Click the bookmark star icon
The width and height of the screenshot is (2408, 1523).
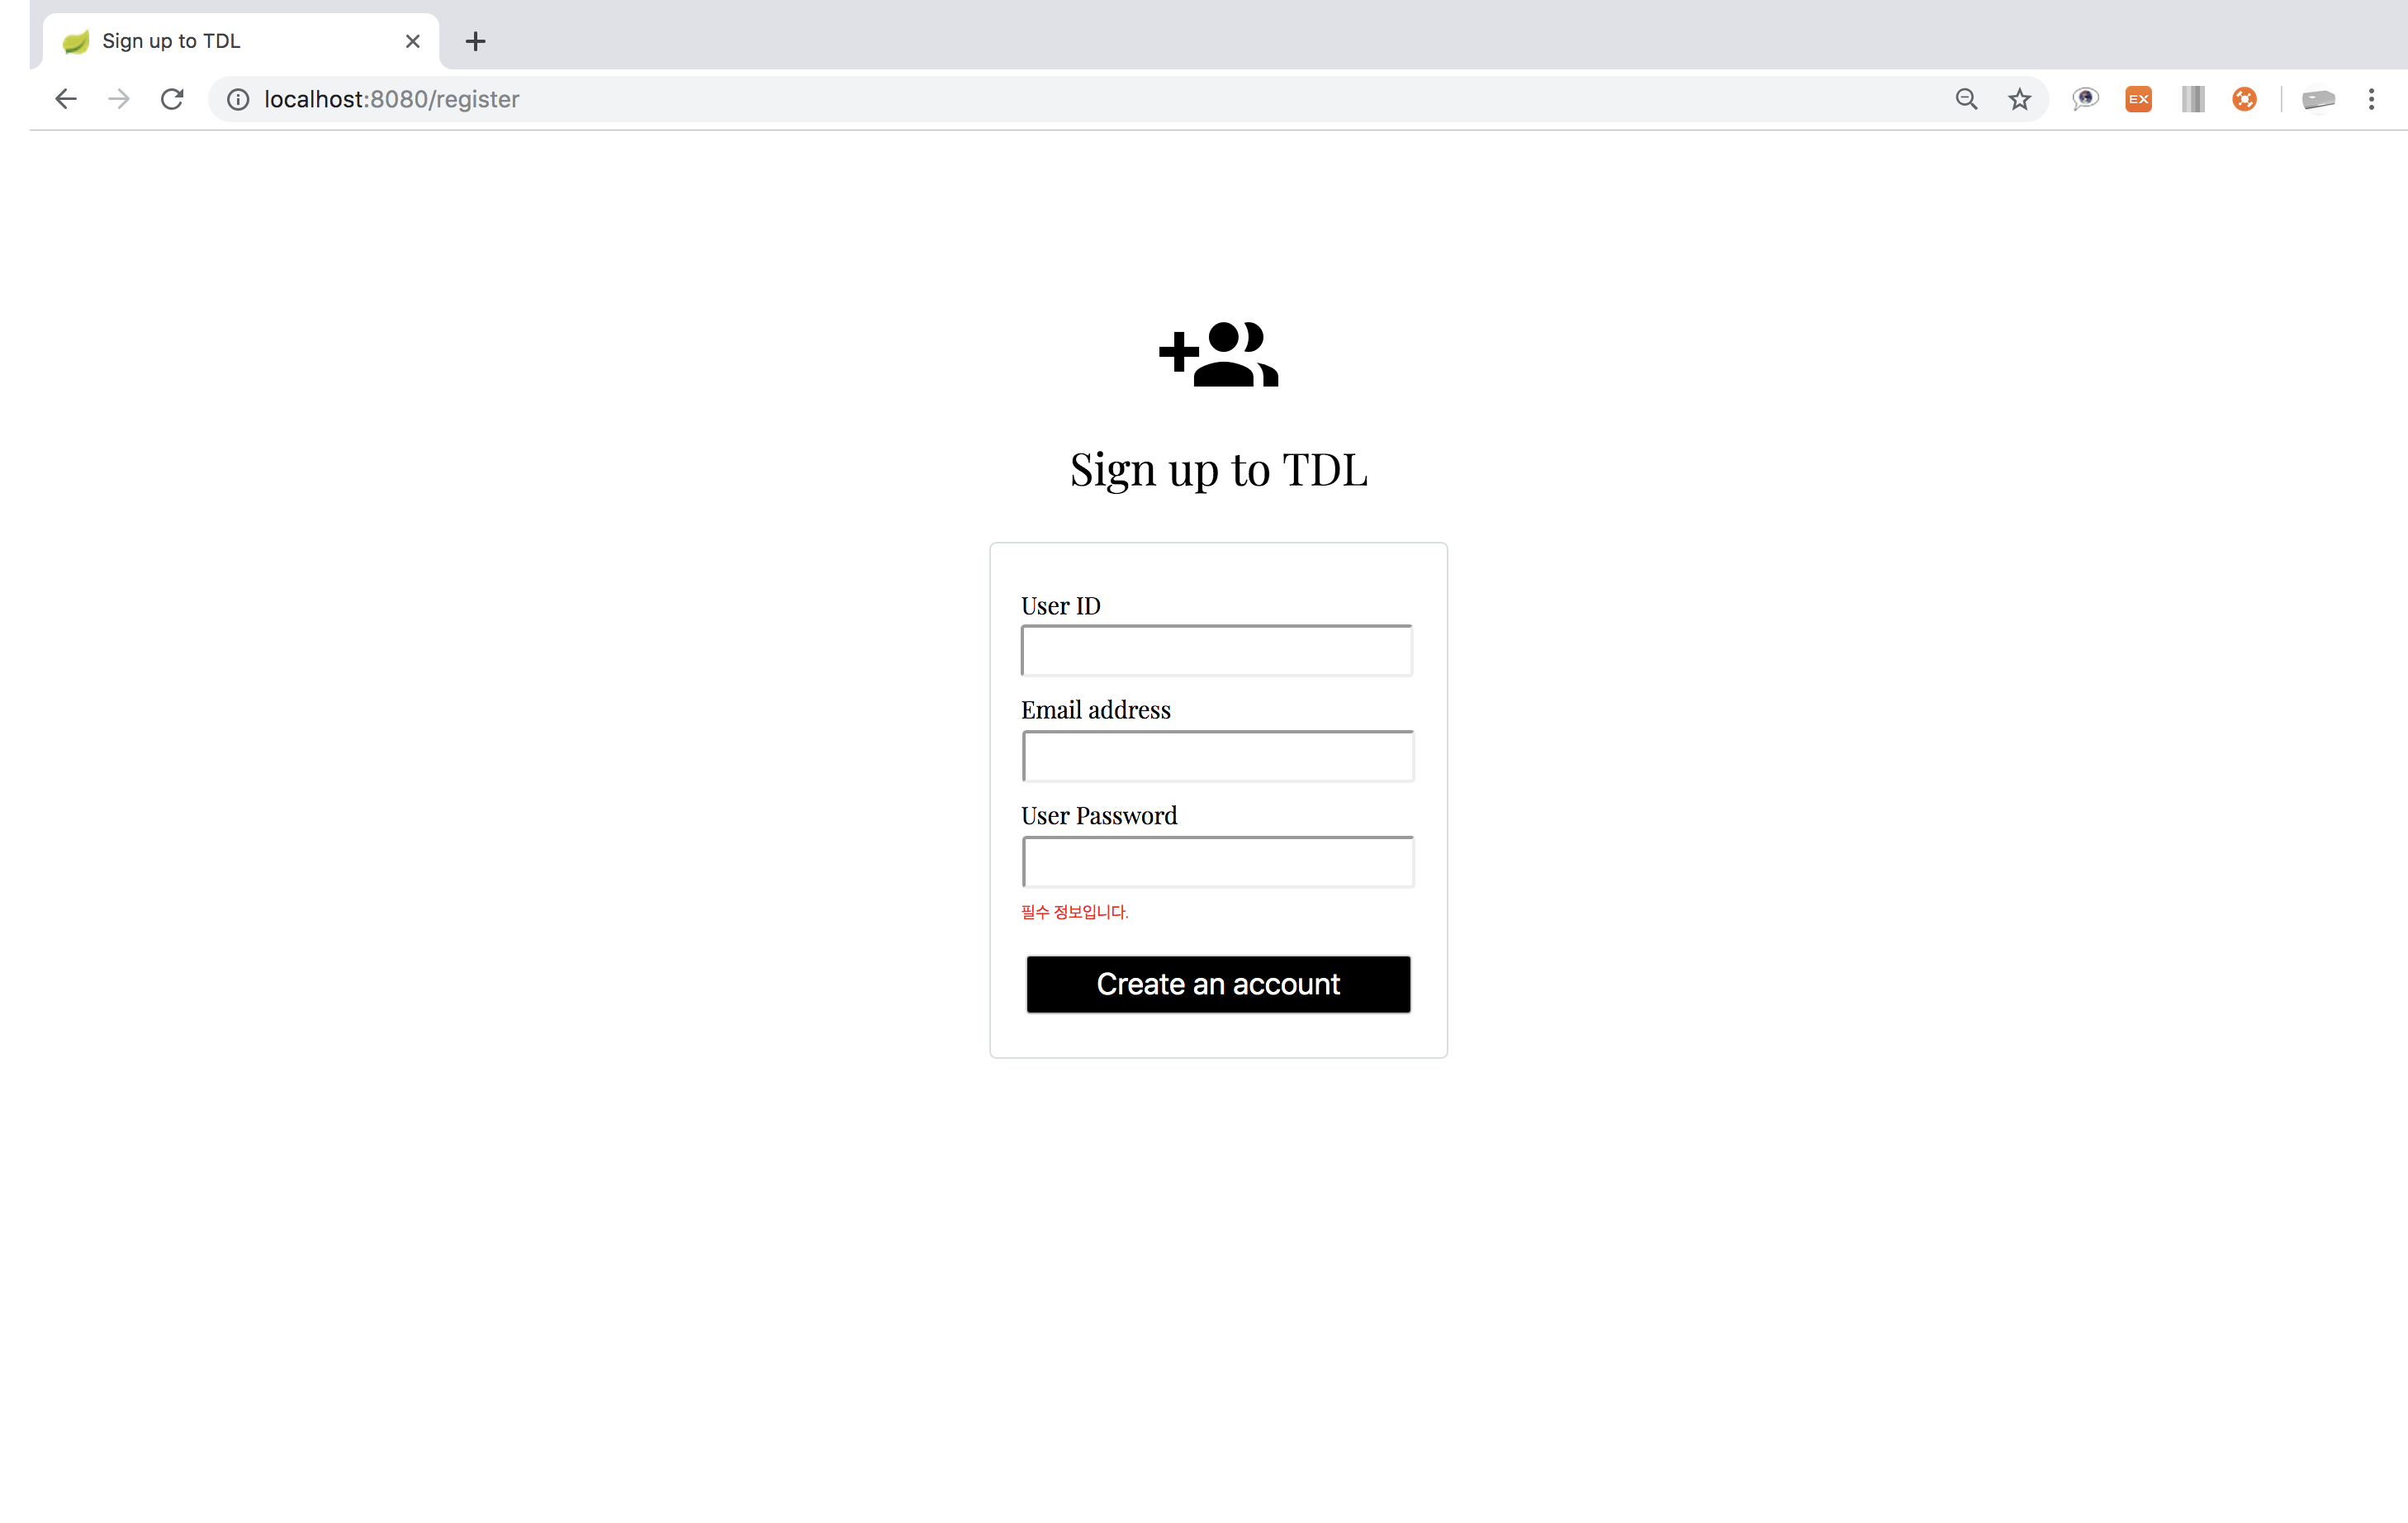tap(2019, 98)
